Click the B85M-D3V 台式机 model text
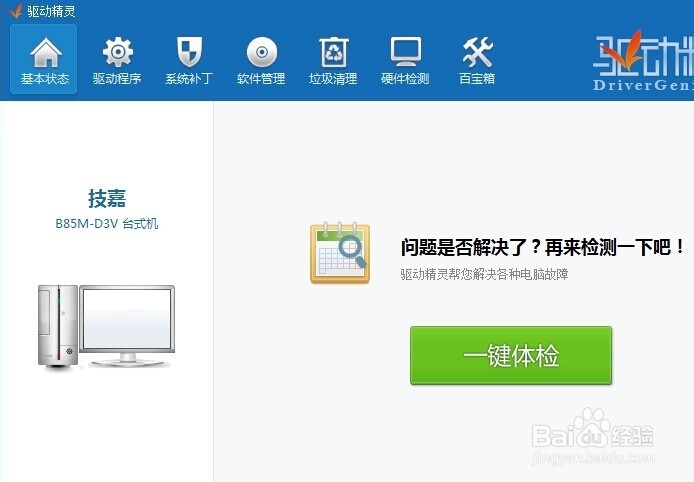 [107, 224]
